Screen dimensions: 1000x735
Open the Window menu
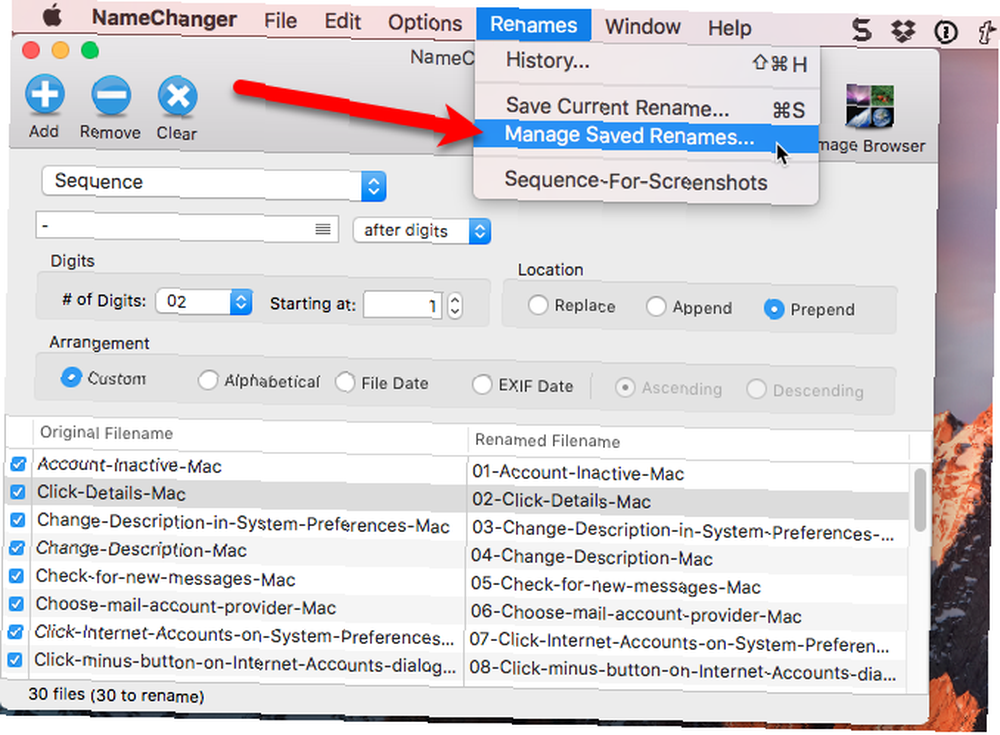(x=643, y=27)
